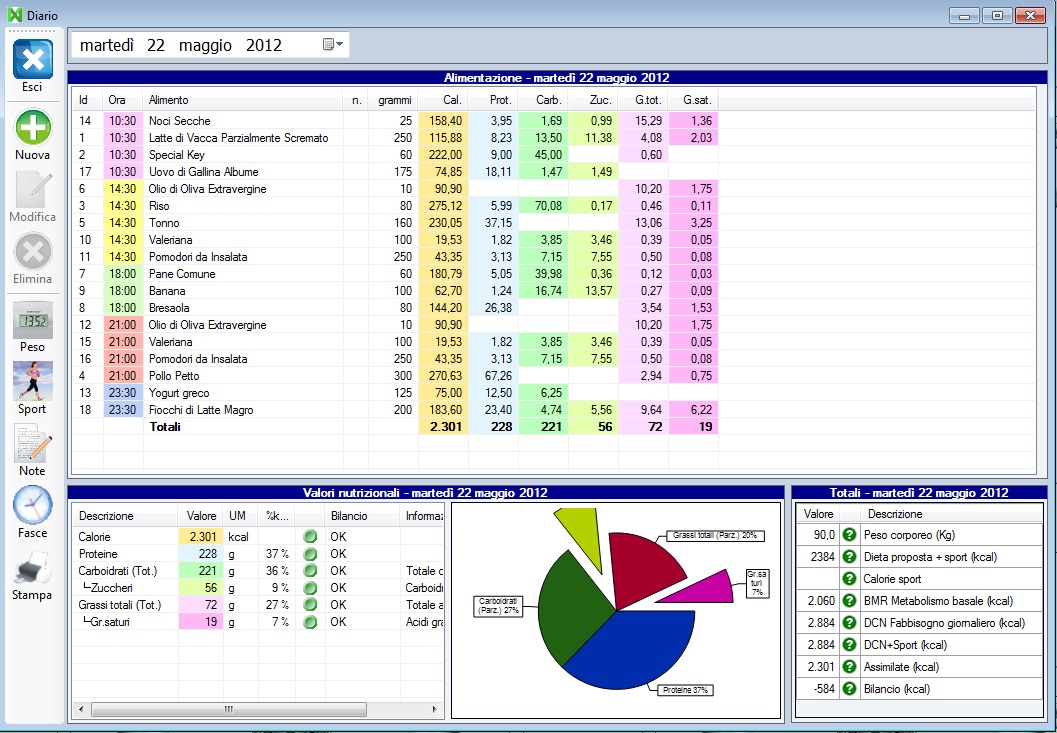This screenshot has height=733, width=1057.
Task: Open the Peso weight scale icon
Action: (32, 320)
